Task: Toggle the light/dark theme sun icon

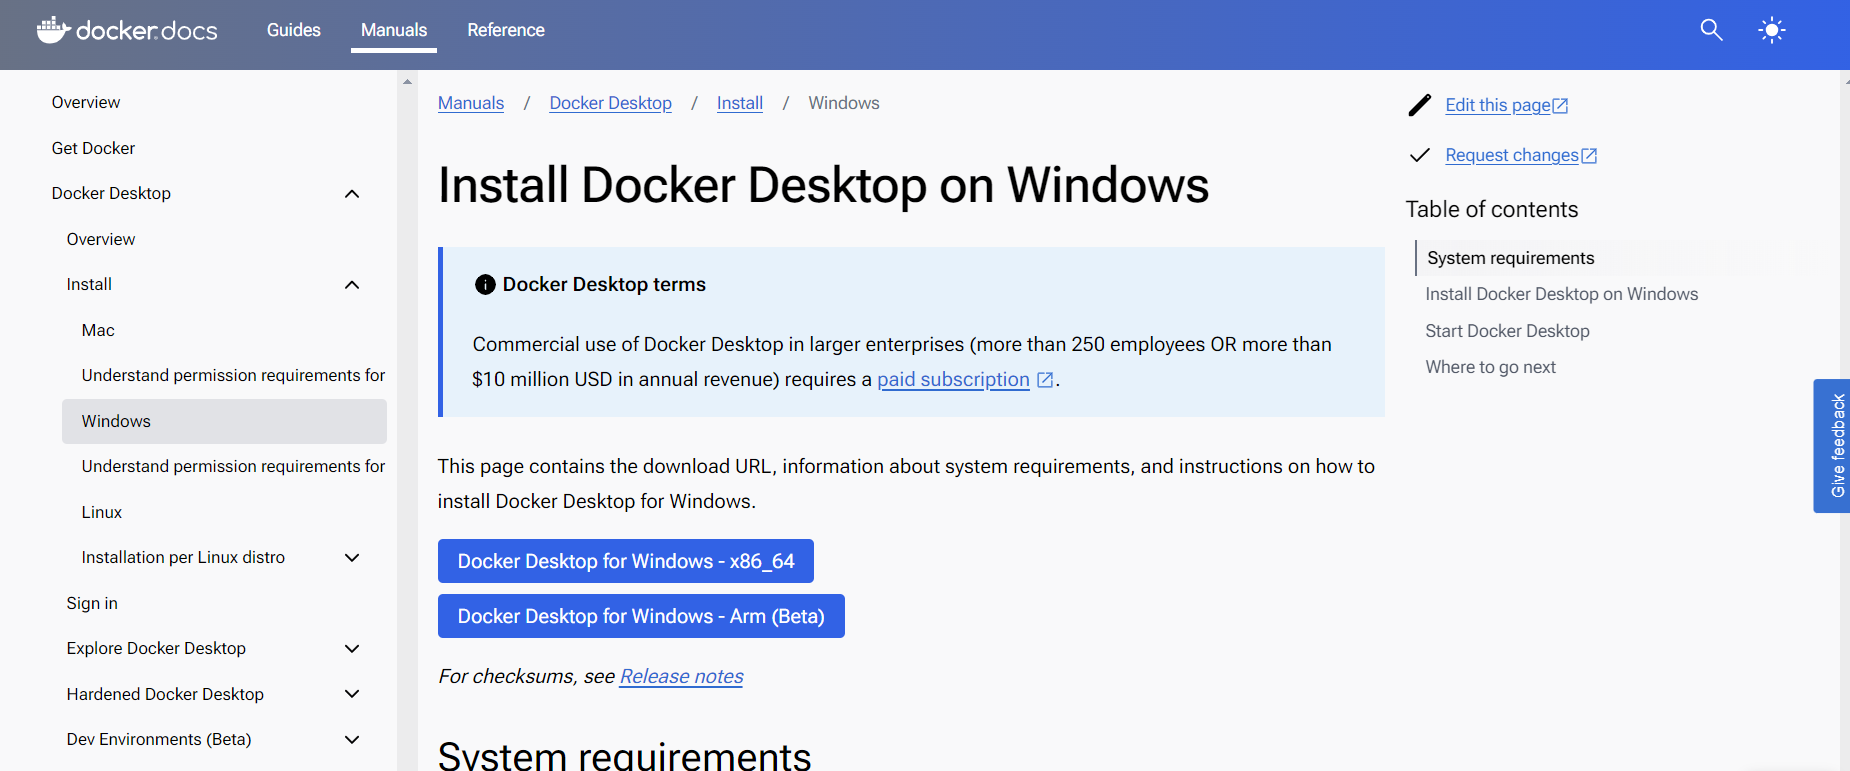Action: tap(1772, 30)
